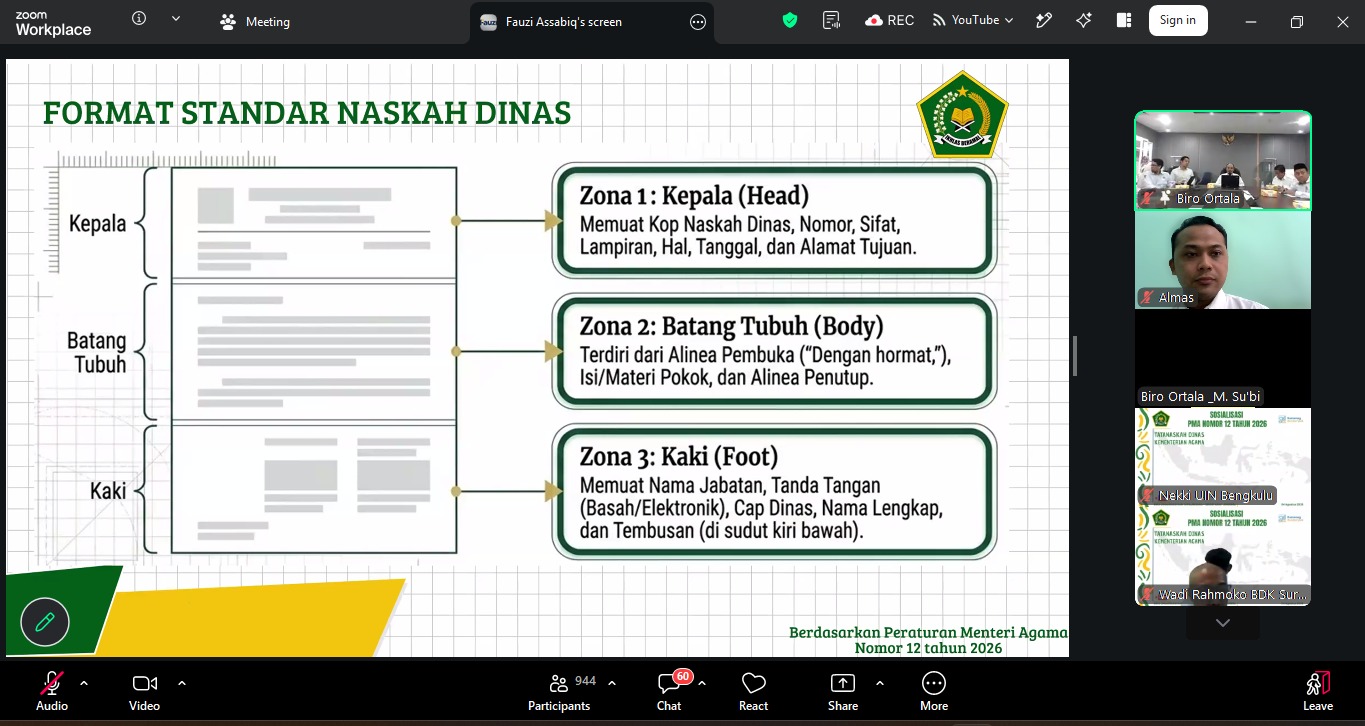Viewport: 1365px width, 726px height.
Task: Click the Batang Tubuh label on diagram
Action: coord(97,353)
